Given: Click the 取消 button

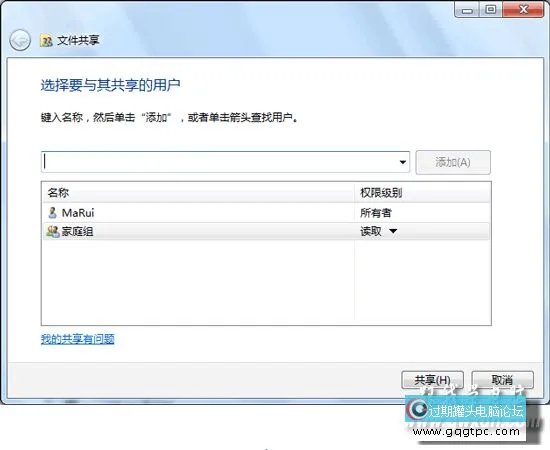Looking at the screenshot, I should click(x=502, y=380).
